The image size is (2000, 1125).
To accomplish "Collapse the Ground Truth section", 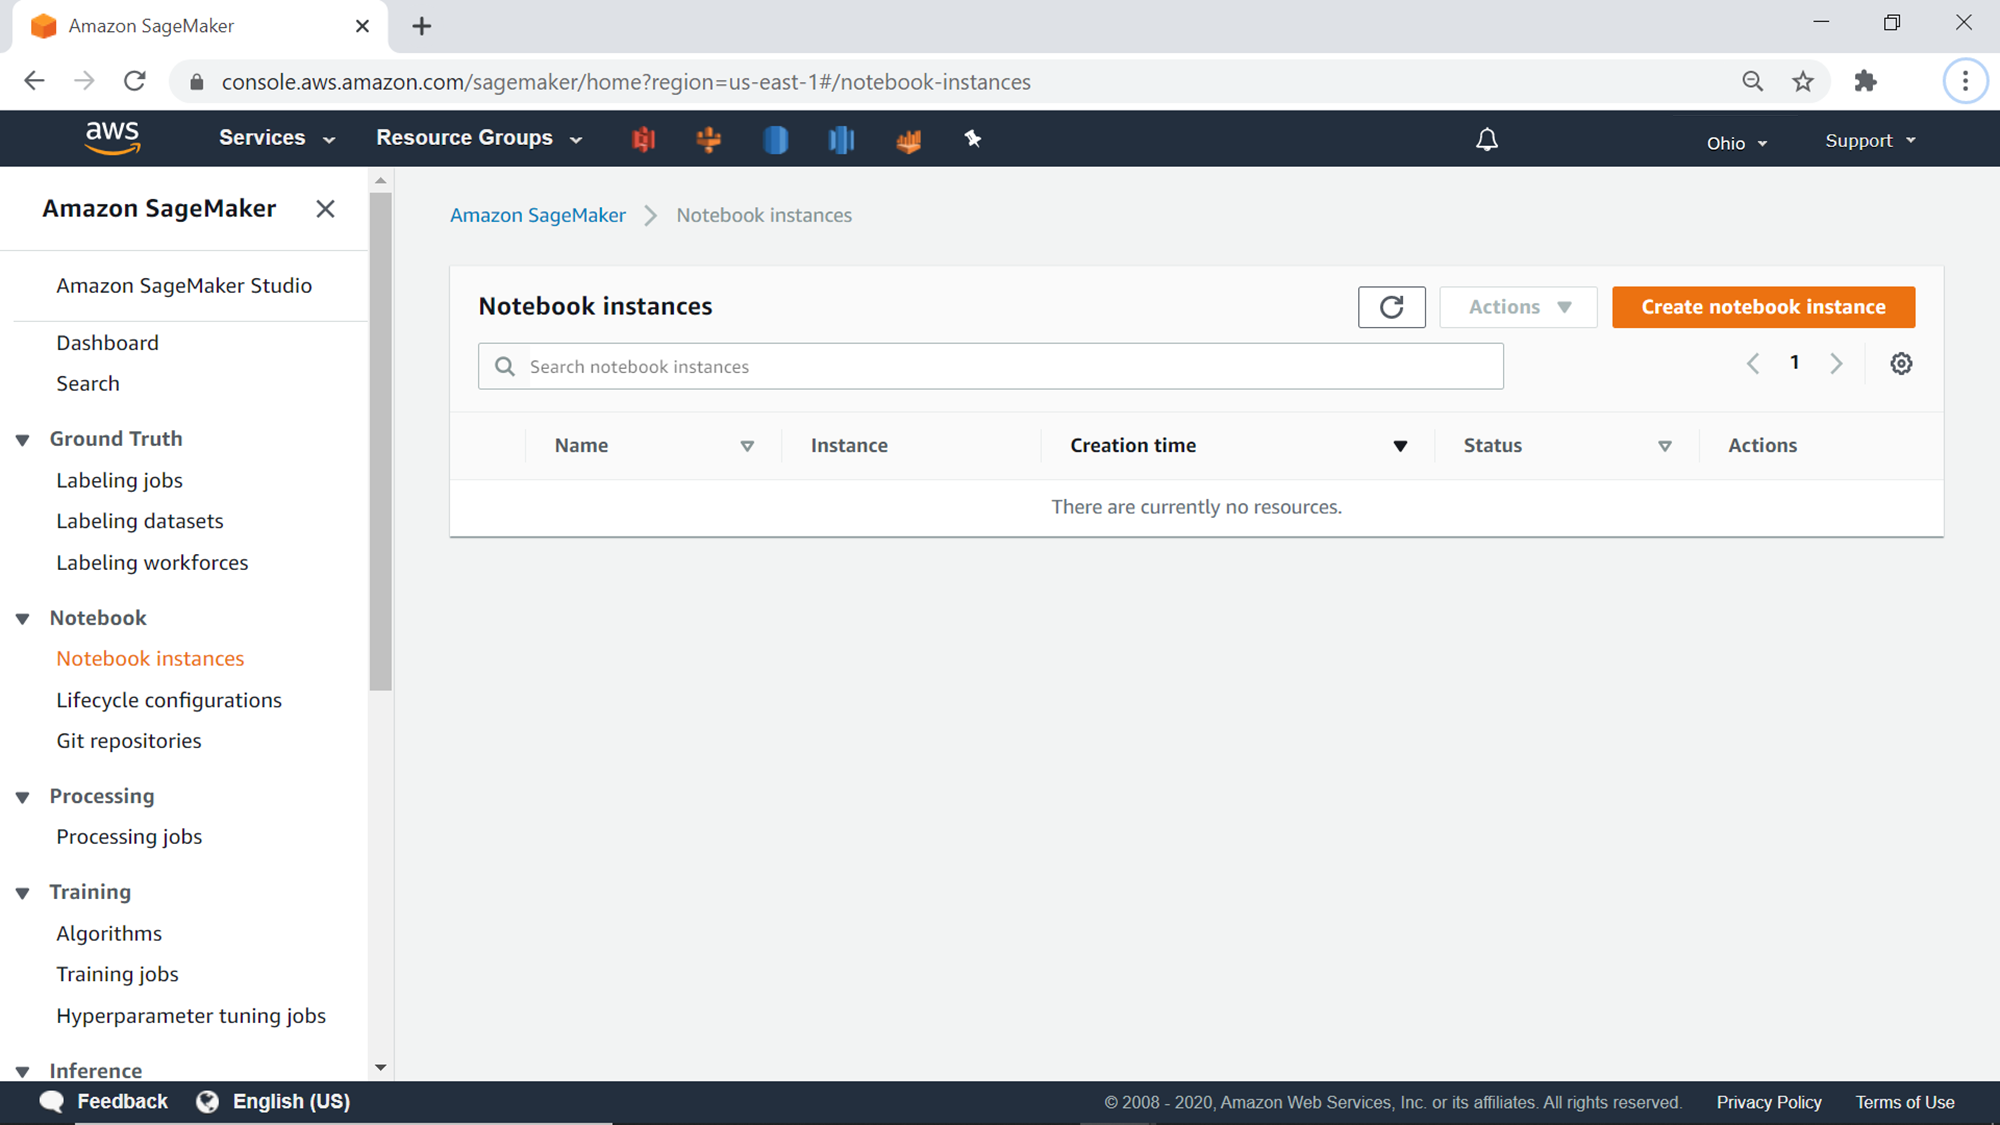I will click(x=23, y=440).
